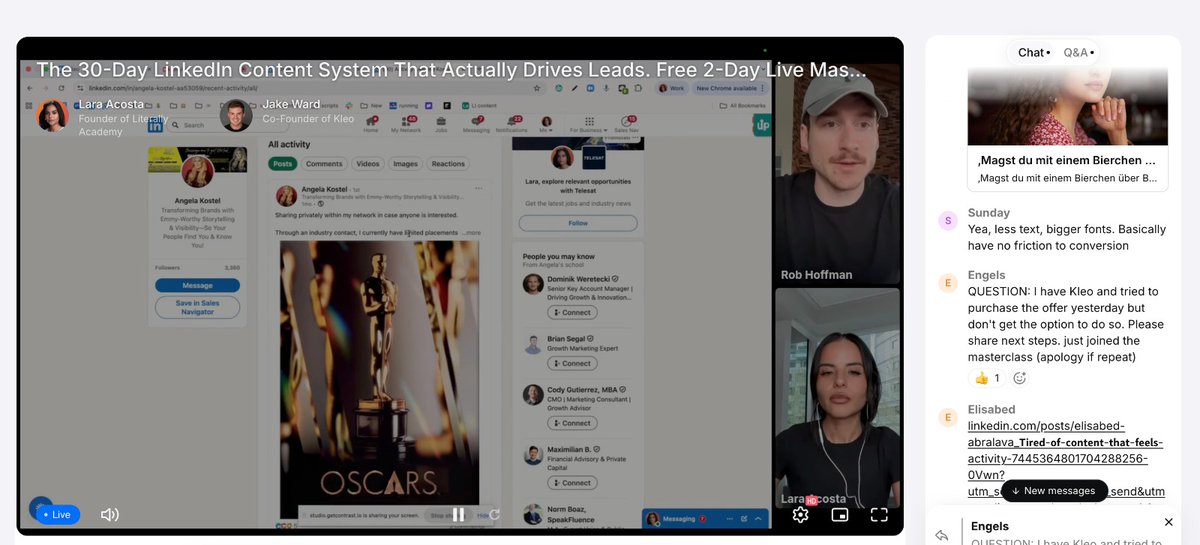
Task: Open Sales Nav icon in LinkedIn
Action: (x=626, y=125)
